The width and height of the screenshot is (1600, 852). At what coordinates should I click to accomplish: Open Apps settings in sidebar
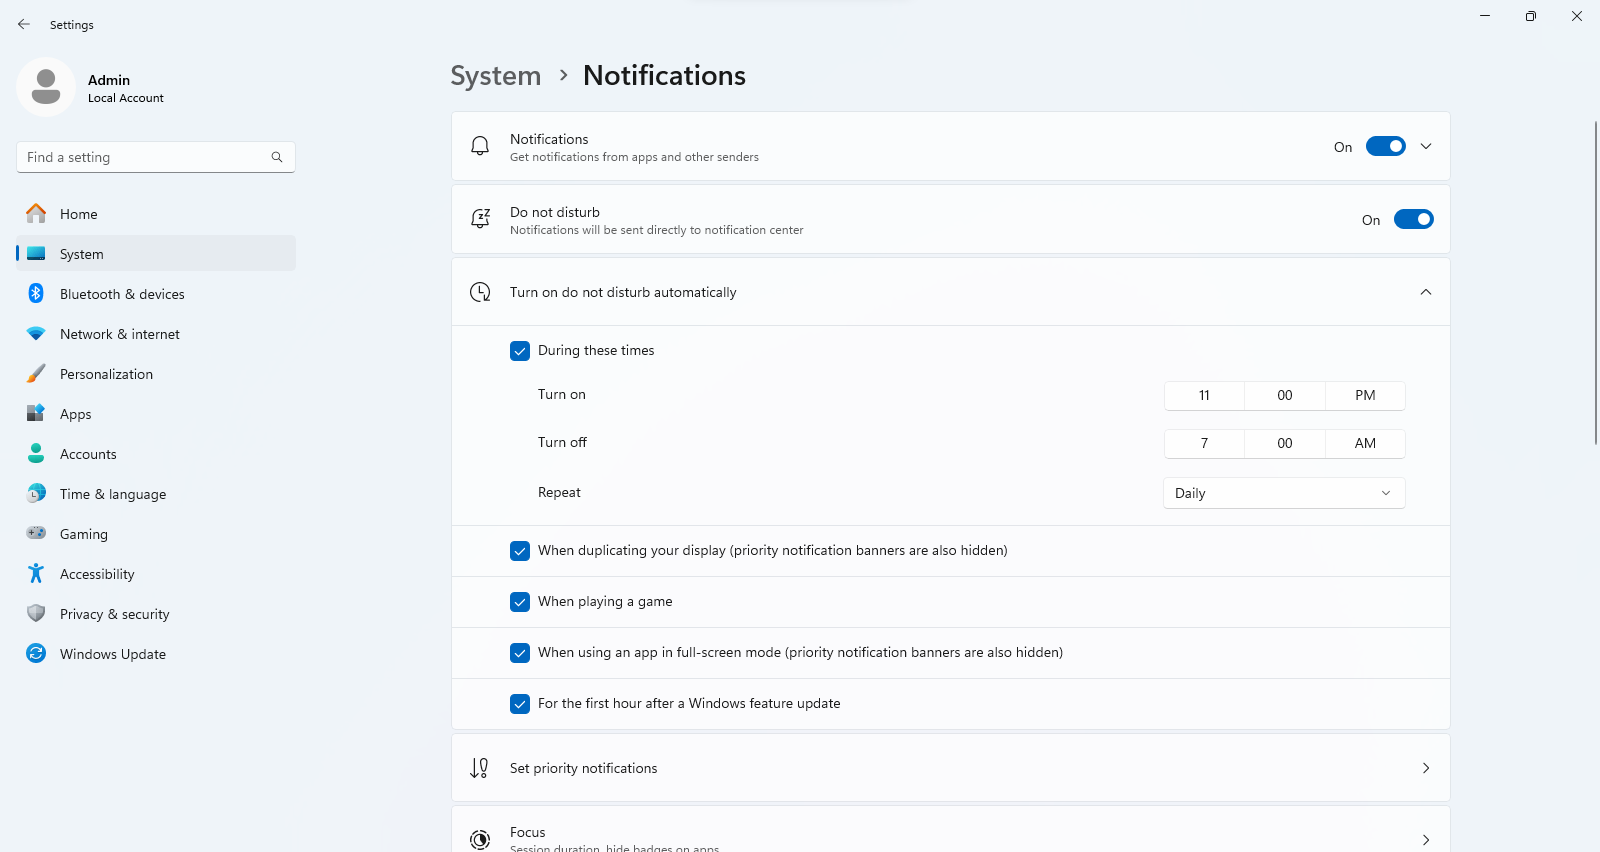click(156, 413)
